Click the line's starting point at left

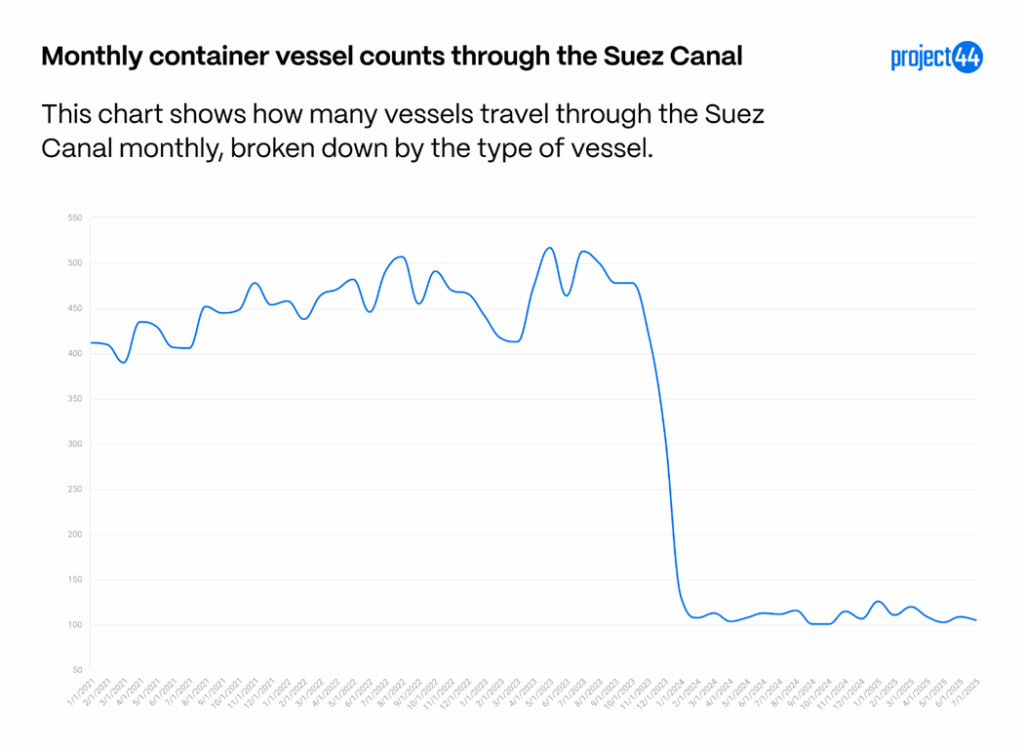pos(91,343)
